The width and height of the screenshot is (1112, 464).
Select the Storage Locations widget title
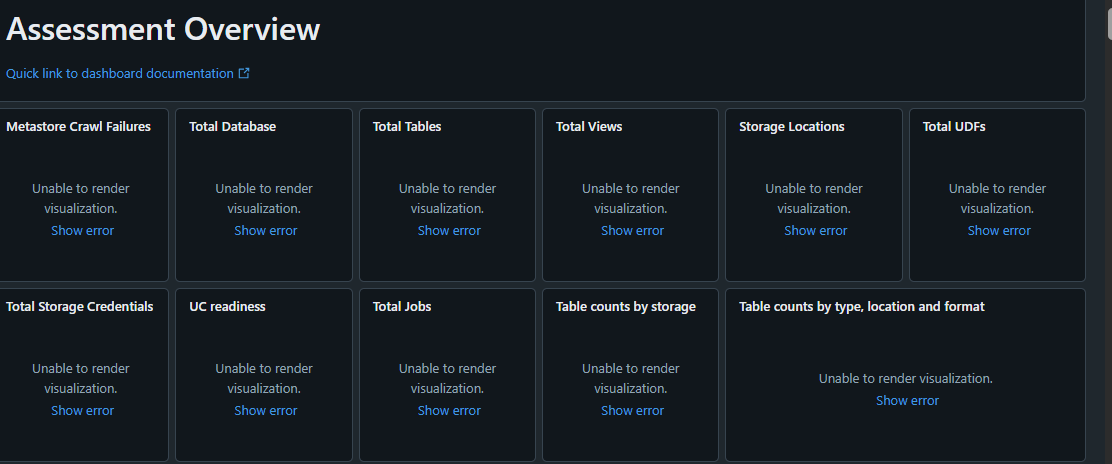click(791, 127)
